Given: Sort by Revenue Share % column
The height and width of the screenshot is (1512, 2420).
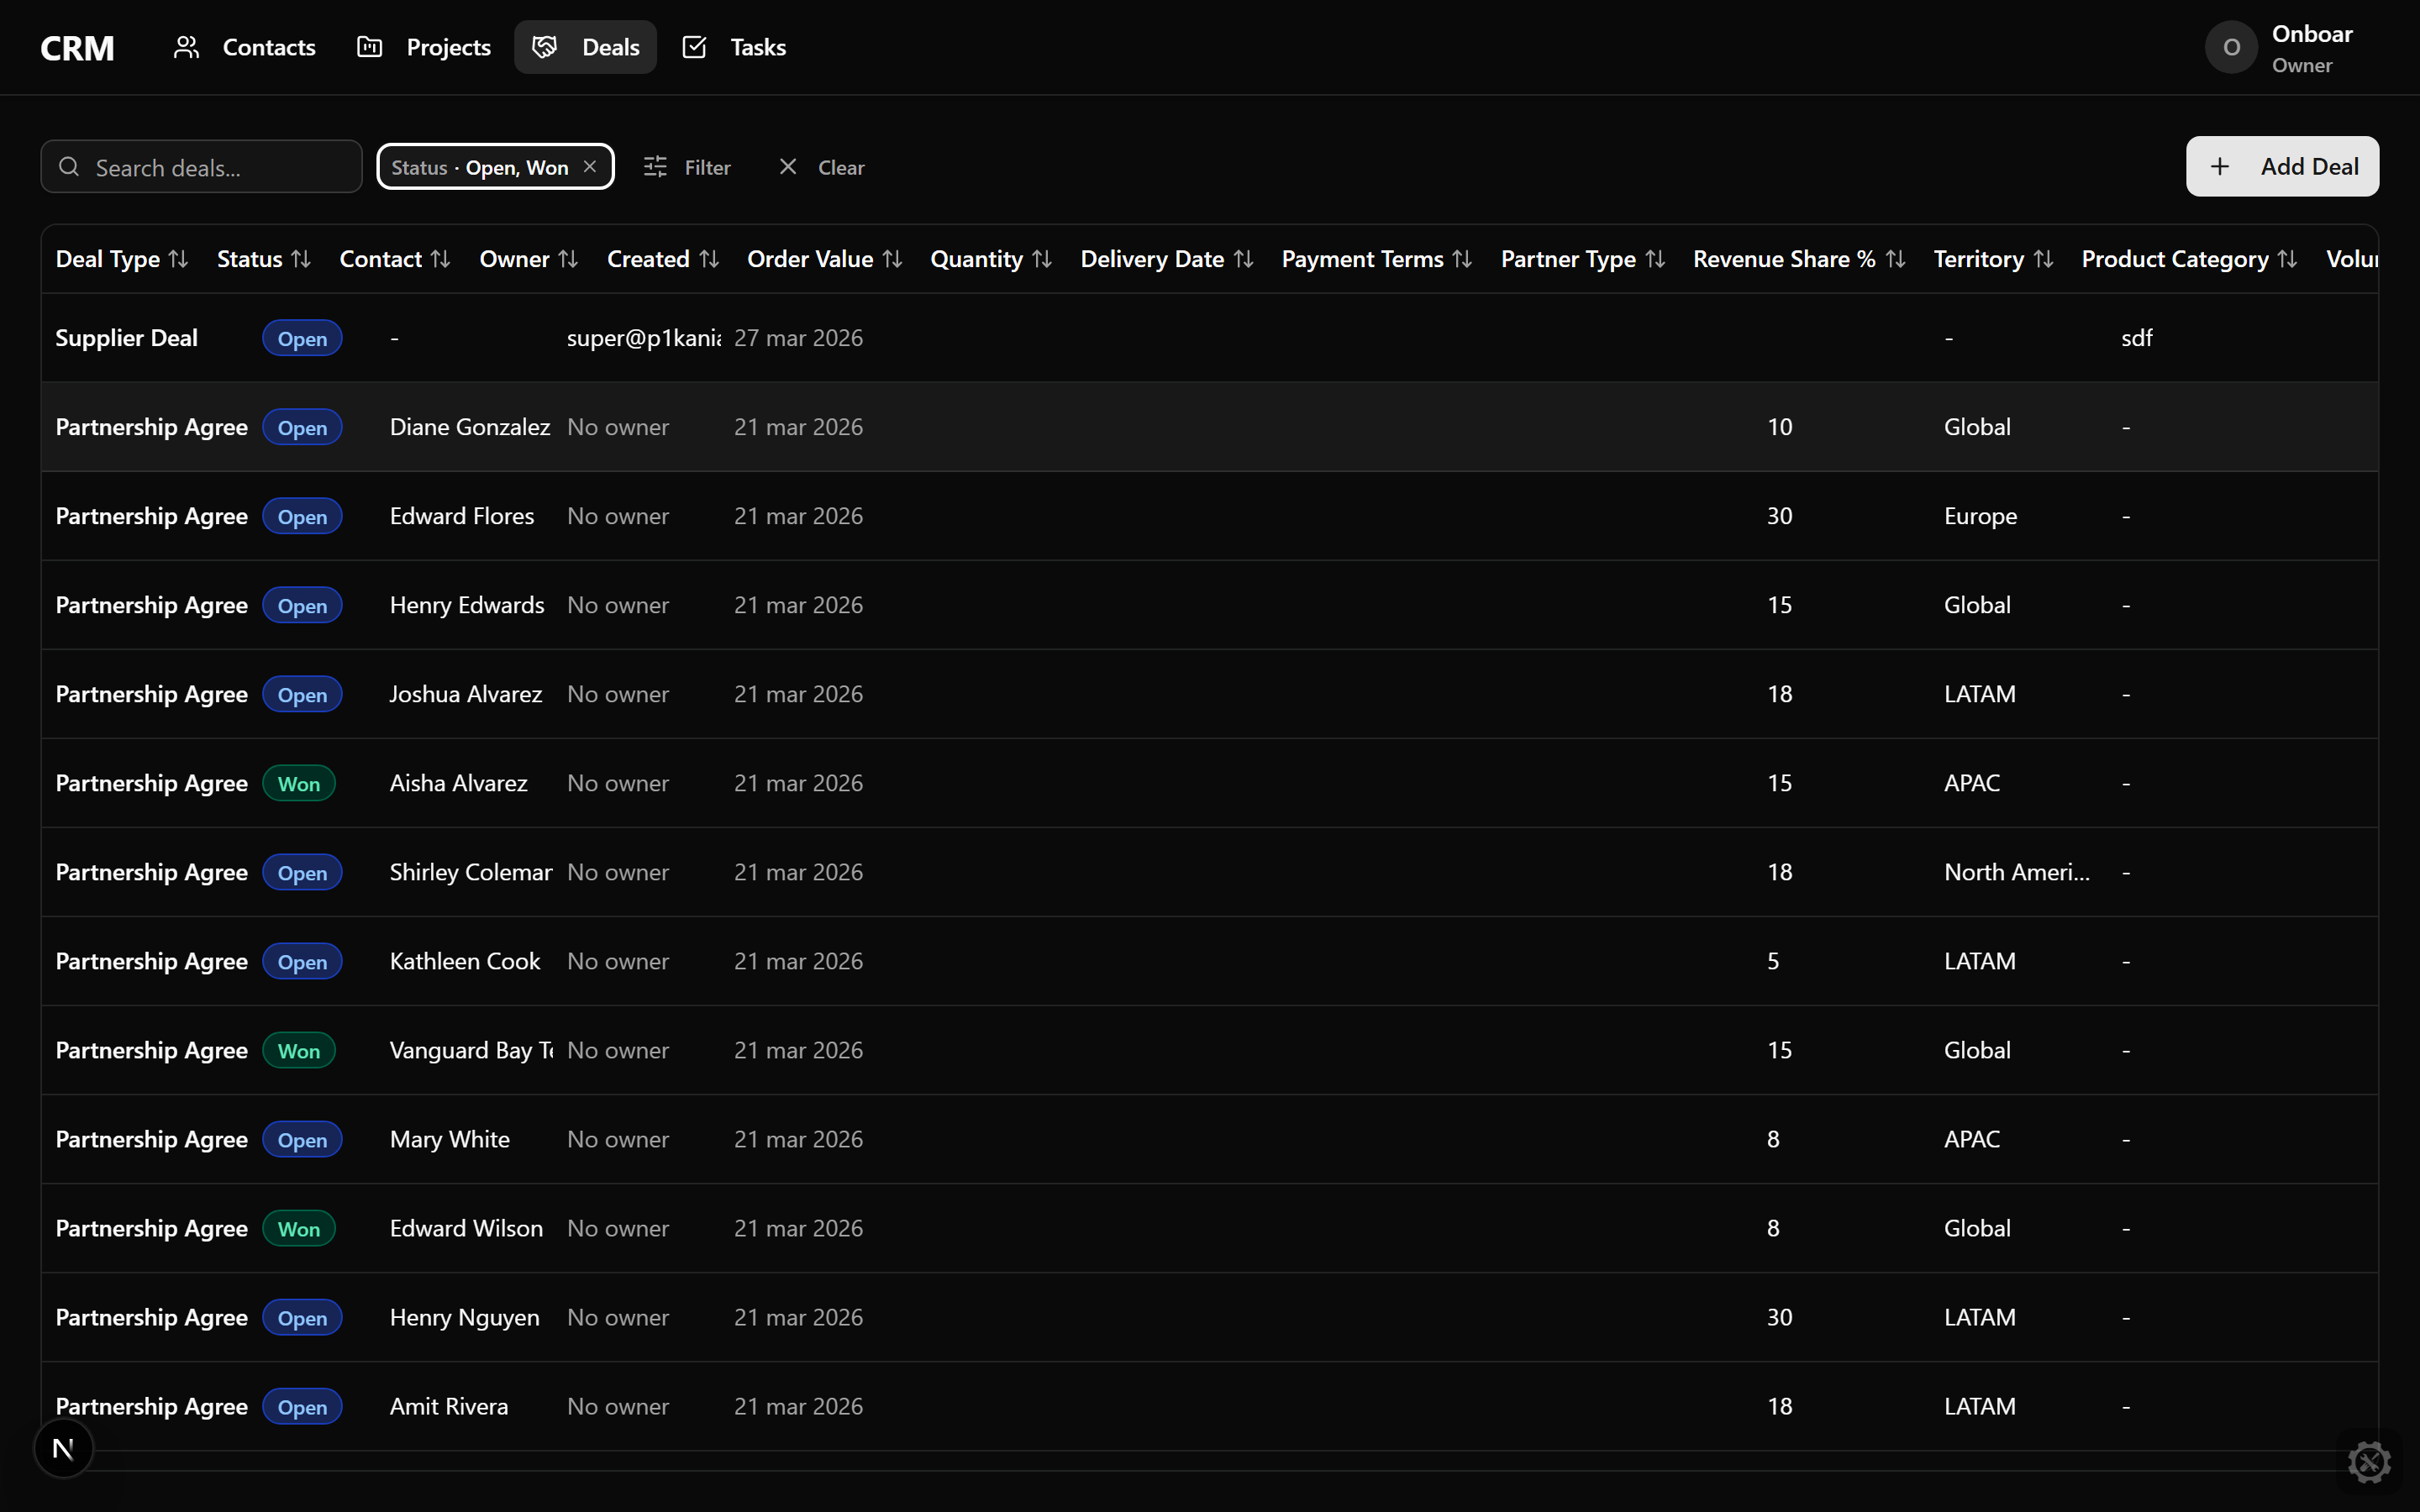Looking at the screenshot, I should click(x=1895, y=259).
